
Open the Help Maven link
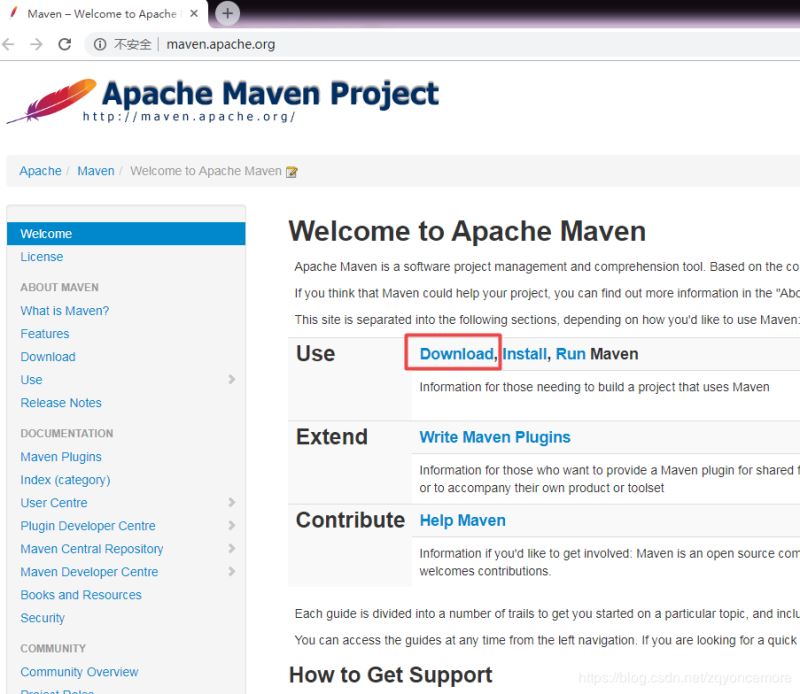coord(463,520)
